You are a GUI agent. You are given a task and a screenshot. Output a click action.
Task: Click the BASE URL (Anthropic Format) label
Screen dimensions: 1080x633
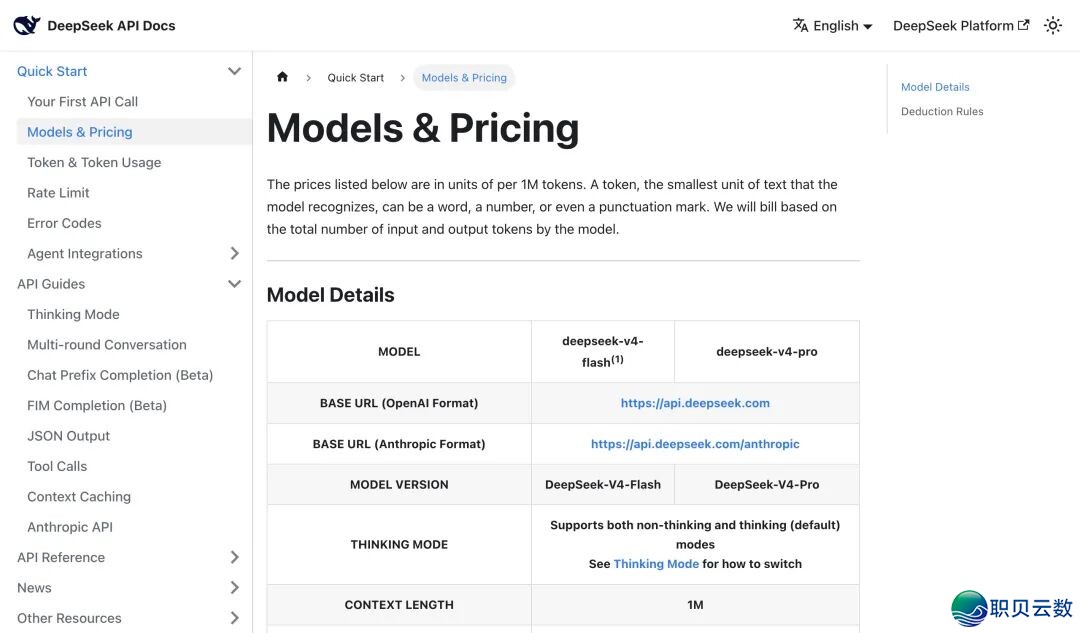coord(399,444)
